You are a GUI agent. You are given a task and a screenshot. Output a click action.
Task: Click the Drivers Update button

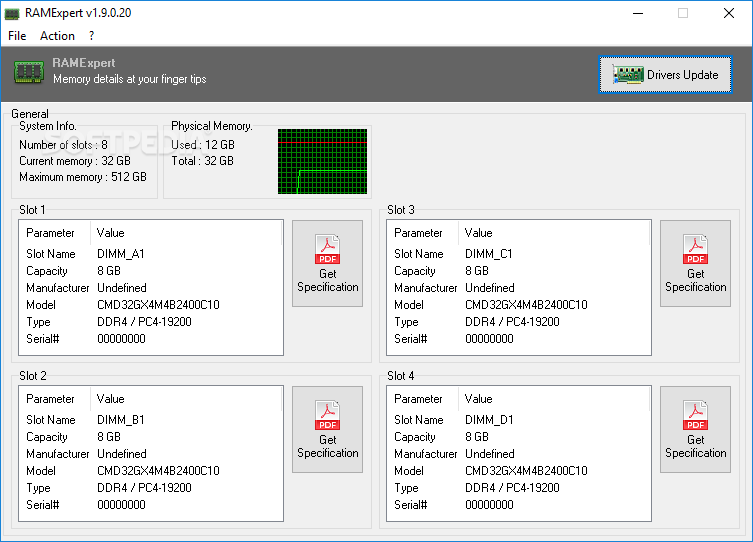(666, 74)
